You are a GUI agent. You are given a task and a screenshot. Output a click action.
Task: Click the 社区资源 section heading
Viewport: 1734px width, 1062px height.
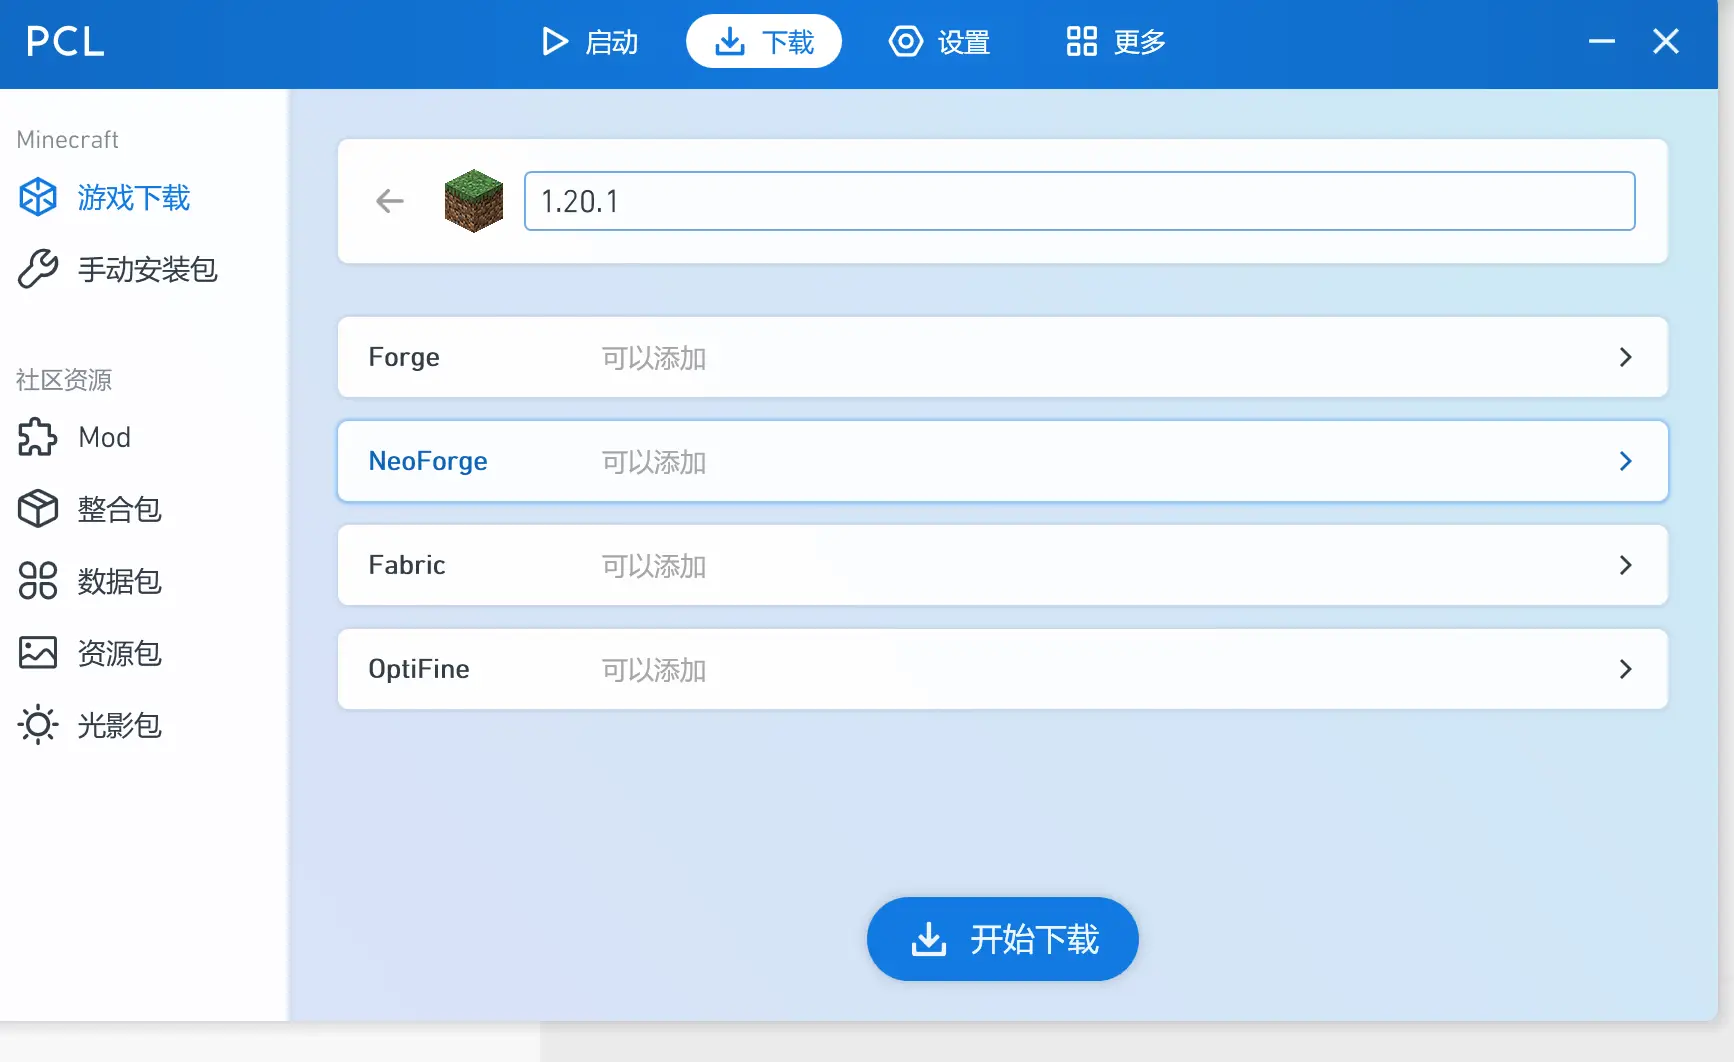coord(64,380)
